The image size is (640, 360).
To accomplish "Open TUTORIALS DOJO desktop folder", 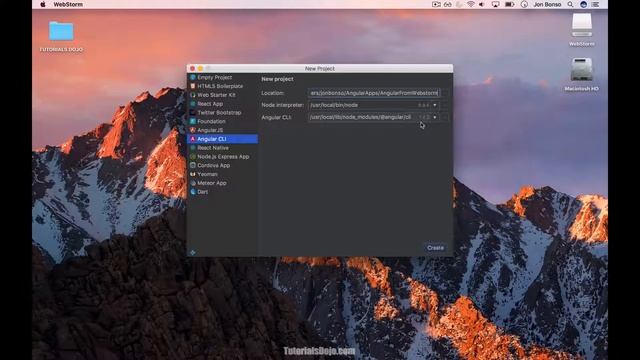I will [61, 36].
